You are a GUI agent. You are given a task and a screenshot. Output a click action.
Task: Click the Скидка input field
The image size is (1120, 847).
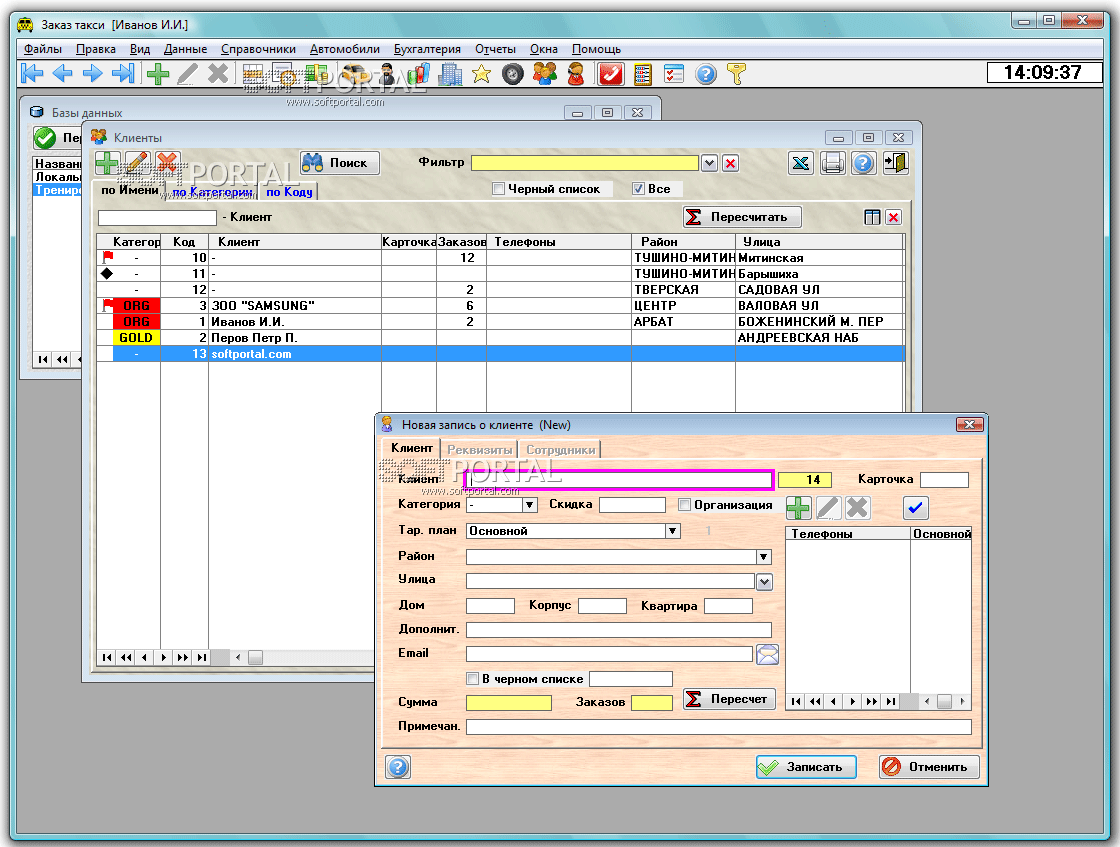(632, 505)
